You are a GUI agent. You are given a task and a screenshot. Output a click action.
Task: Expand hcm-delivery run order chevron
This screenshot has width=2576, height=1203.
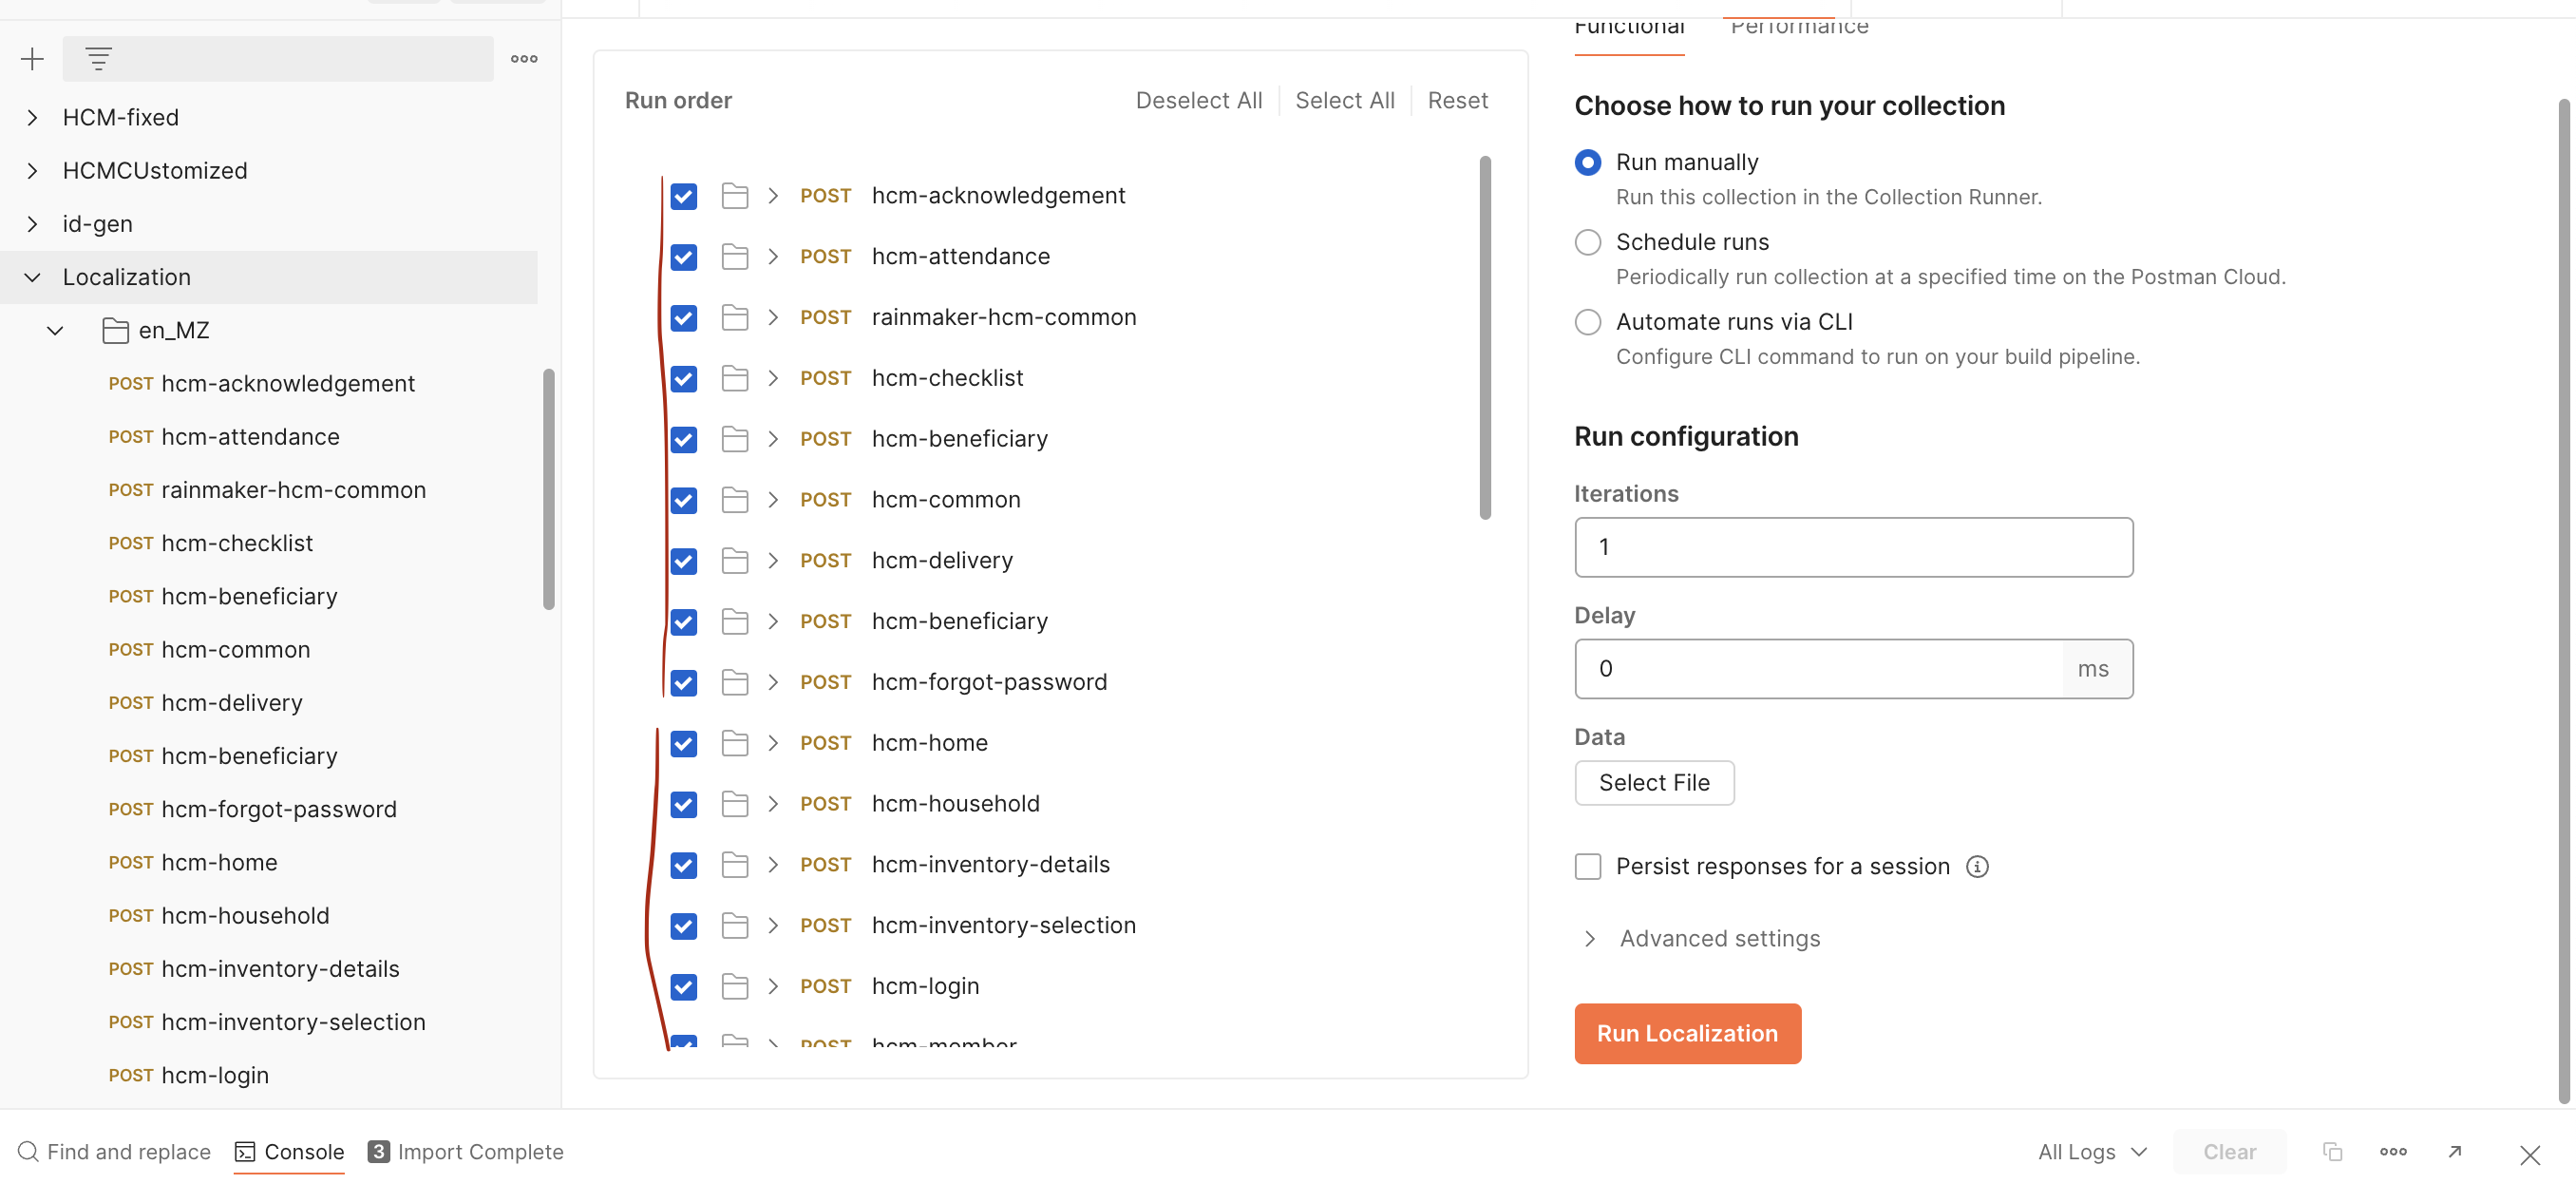click(773, 561)
